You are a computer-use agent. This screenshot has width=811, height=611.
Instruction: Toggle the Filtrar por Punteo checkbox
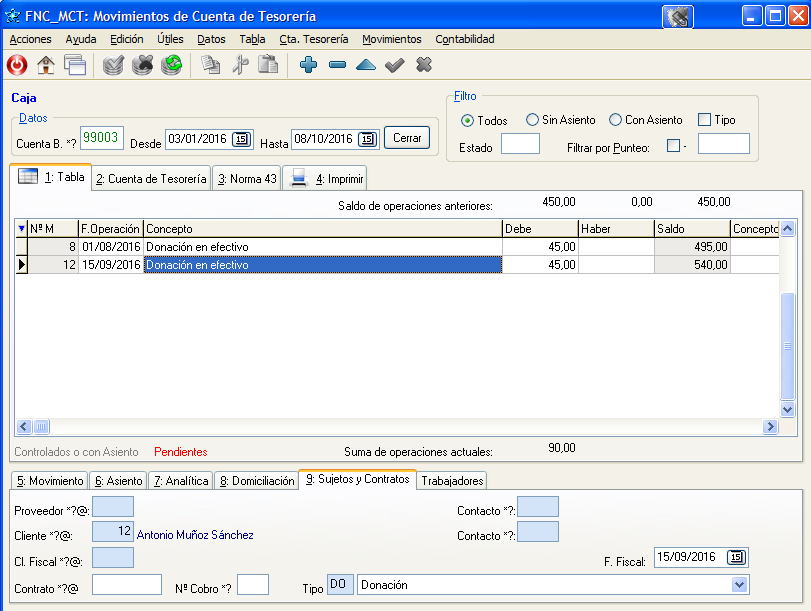[673, 145]
